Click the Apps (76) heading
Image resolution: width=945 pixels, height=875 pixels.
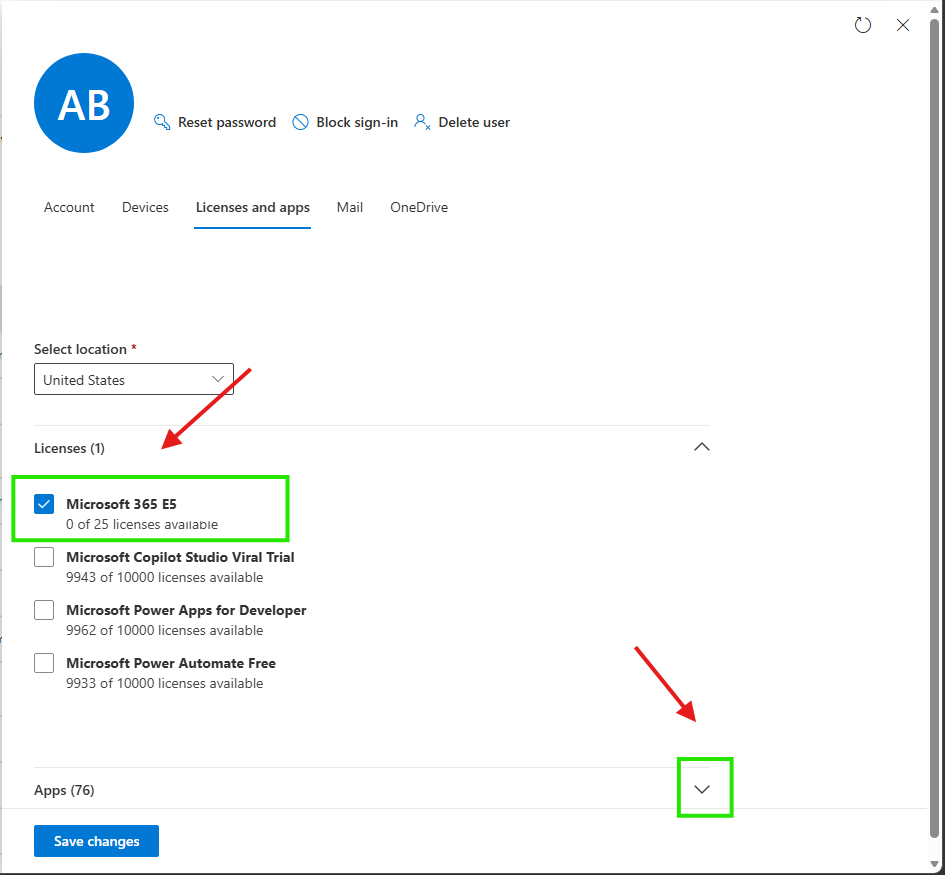tap(64, 790)
